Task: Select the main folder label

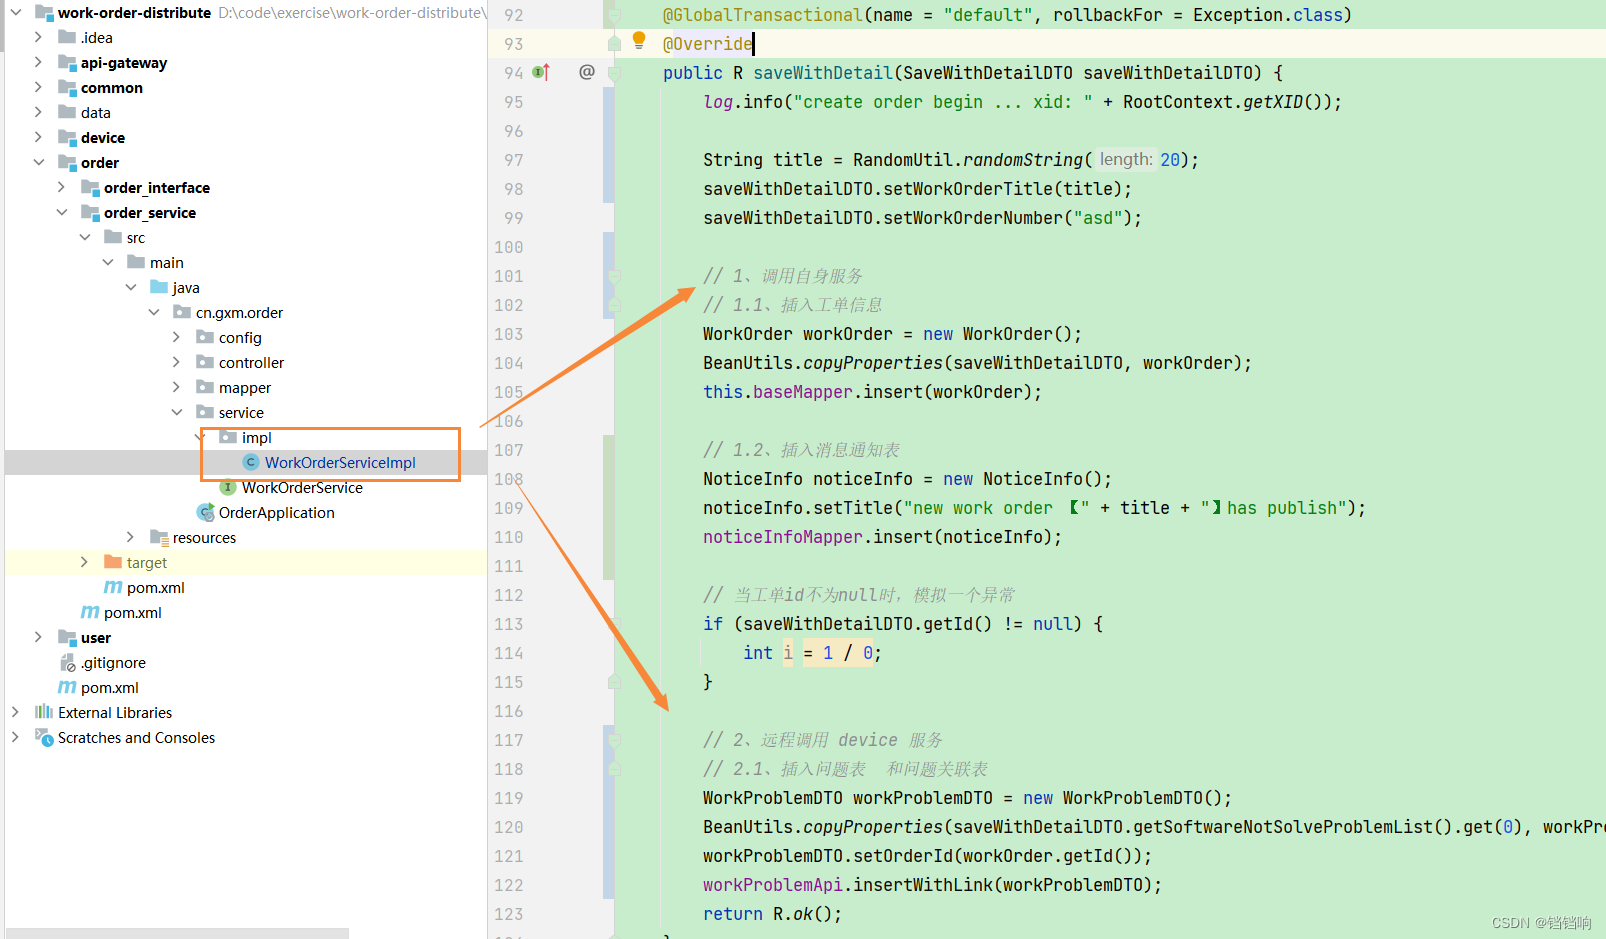Action: (x=167, y=262)
